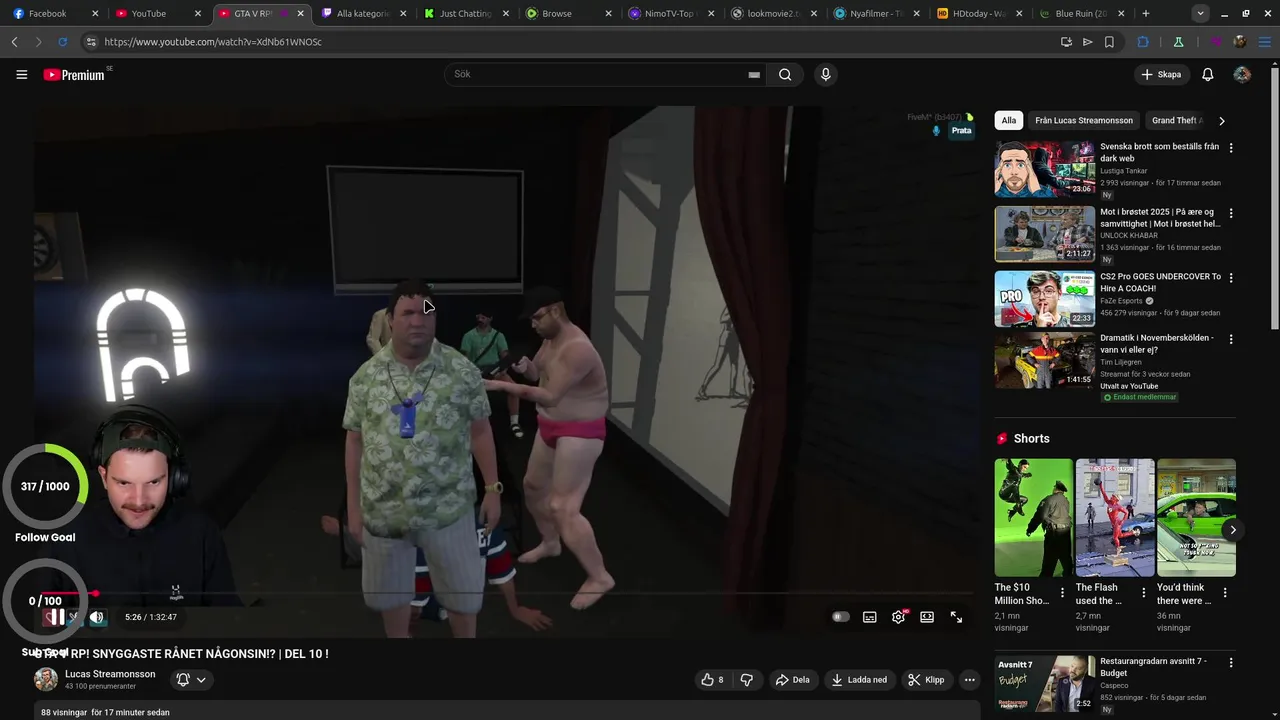Open Lucas Streamonsson channel avatar
Image resolution: width=1280 pixels, height=720 pixels.
click(46, 680)
